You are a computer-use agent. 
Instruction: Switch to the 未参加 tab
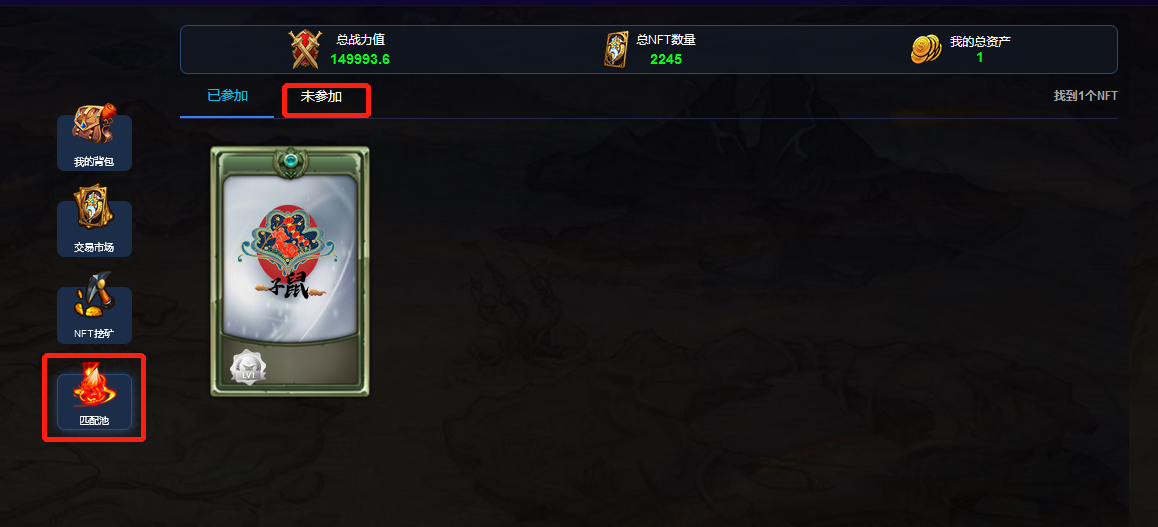321,96
